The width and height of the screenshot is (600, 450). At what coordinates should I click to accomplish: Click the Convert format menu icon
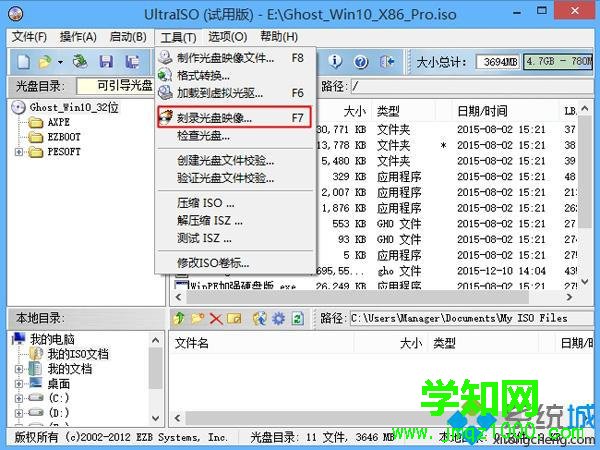(165, 75)
